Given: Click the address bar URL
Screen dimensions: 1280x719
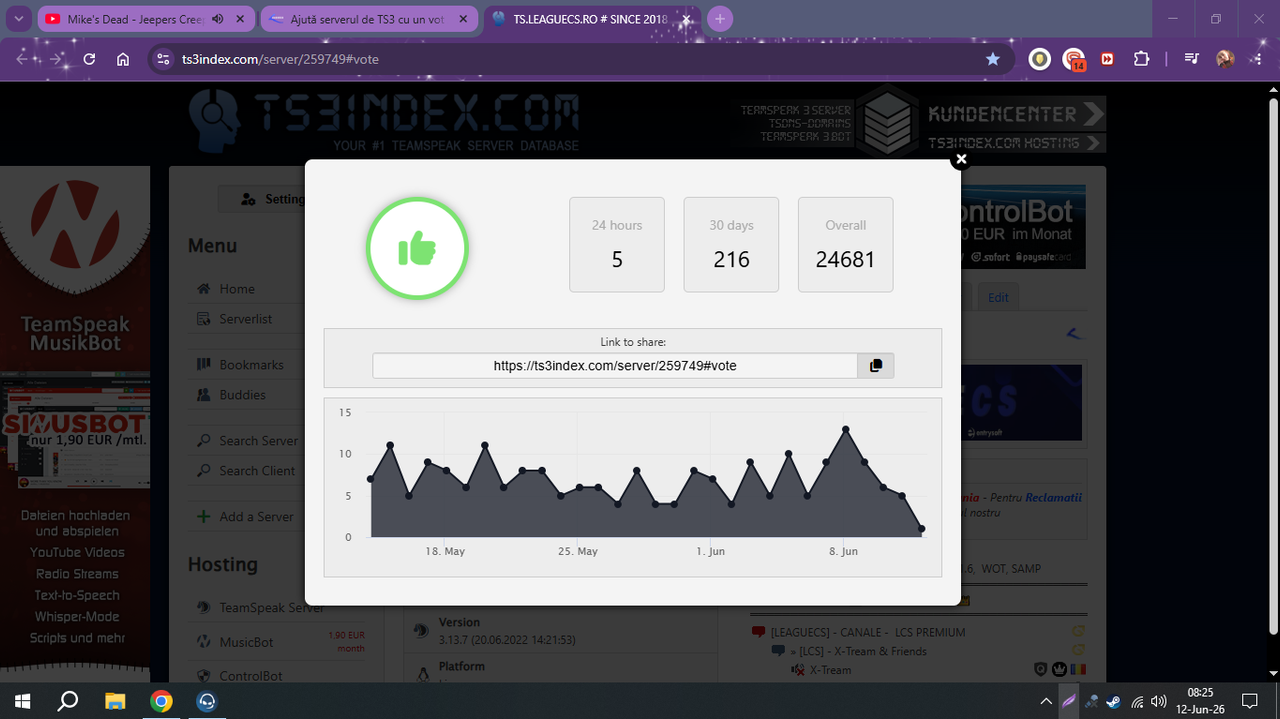Looking at the screenshot, I should click(x=280, y=59).
